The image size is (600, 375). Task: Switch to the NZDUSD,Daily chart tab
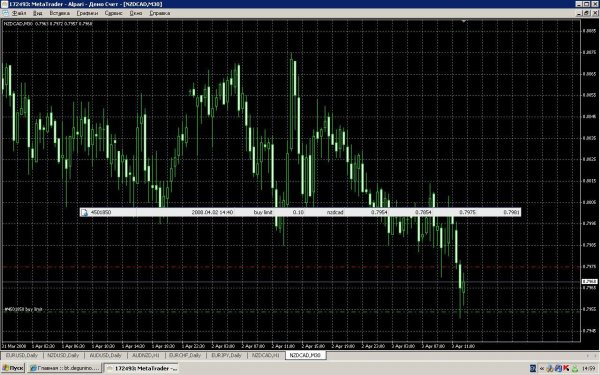tap(63, 355)
